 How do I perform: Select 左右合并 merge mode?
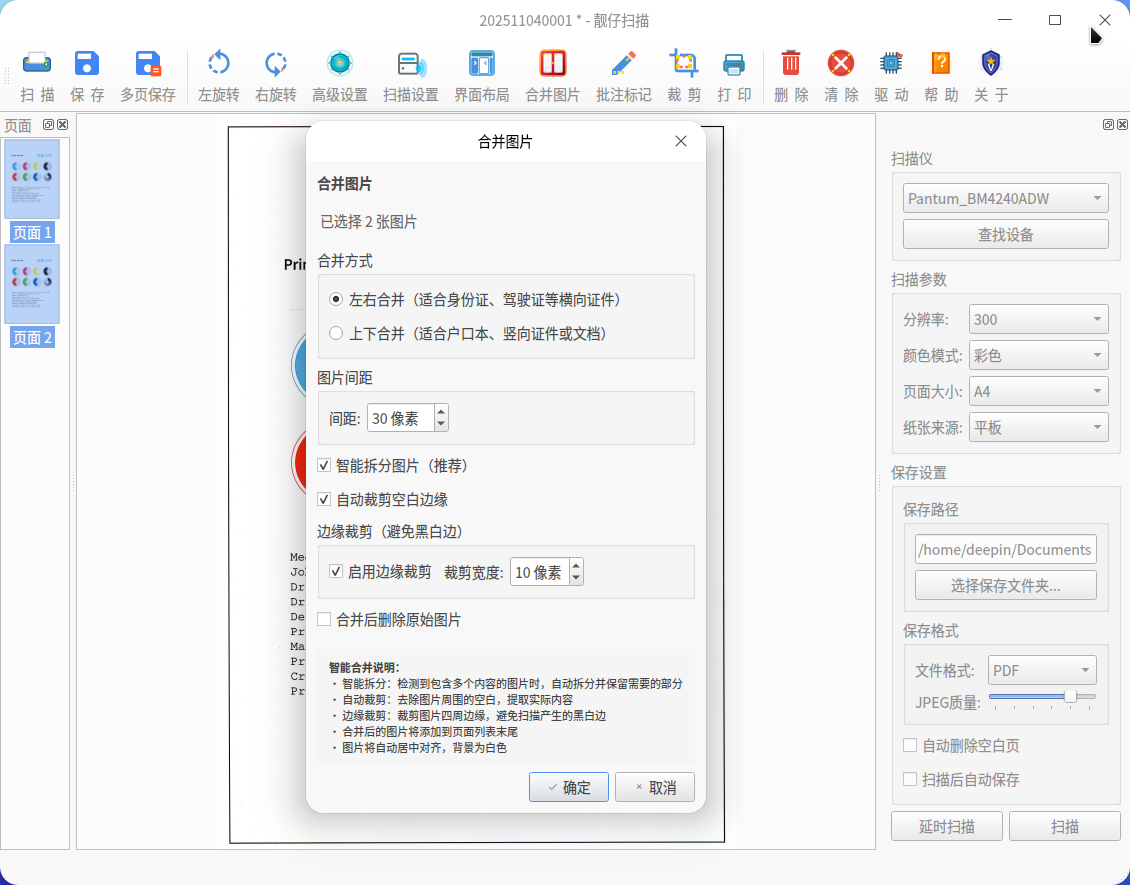[336, 299]
